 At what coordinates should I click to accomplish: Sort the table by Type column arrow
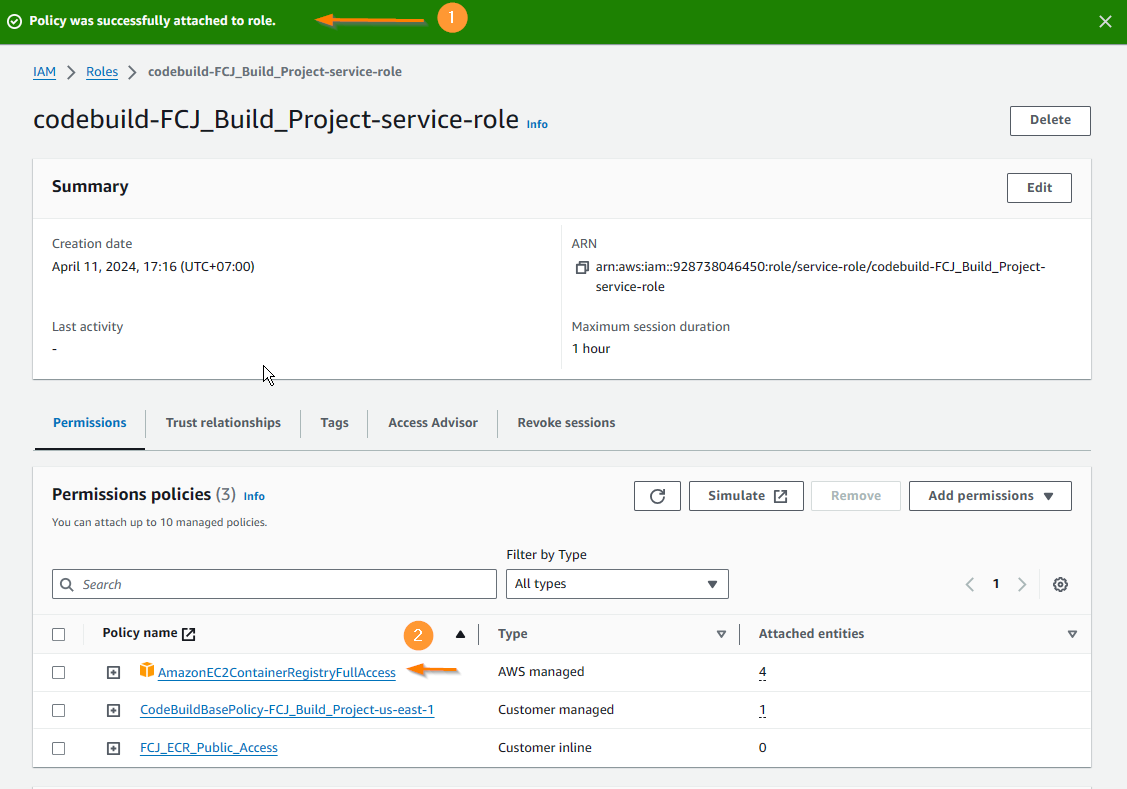(721, 634)
